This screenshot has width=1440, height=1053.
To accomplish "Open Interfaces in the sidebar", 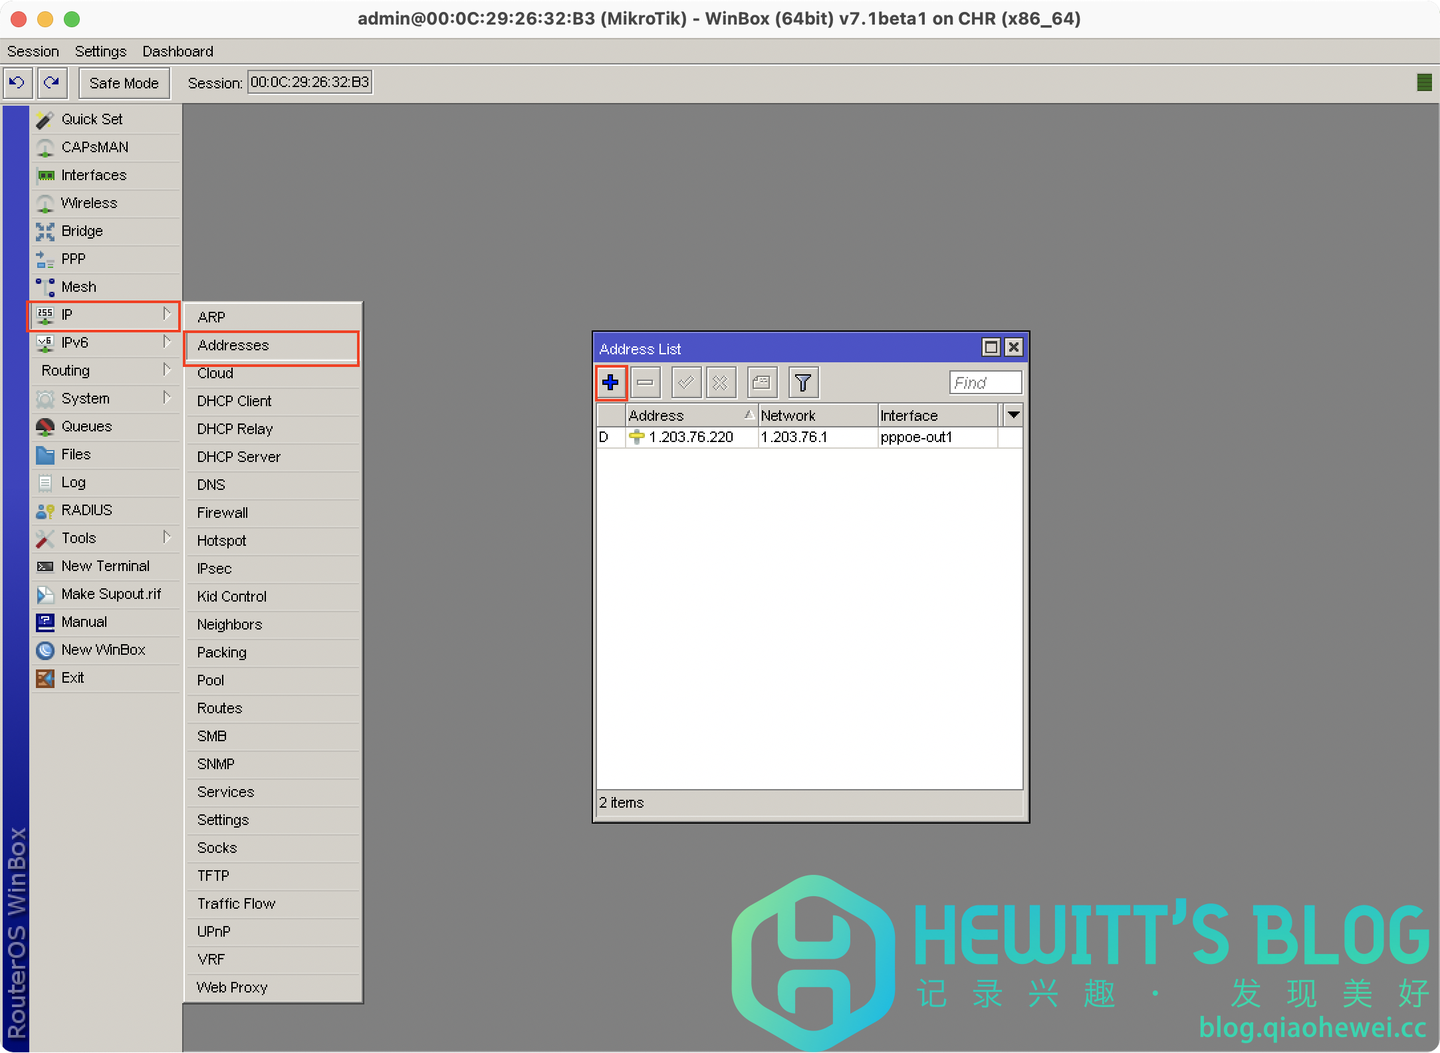I will tap(106, 175).
